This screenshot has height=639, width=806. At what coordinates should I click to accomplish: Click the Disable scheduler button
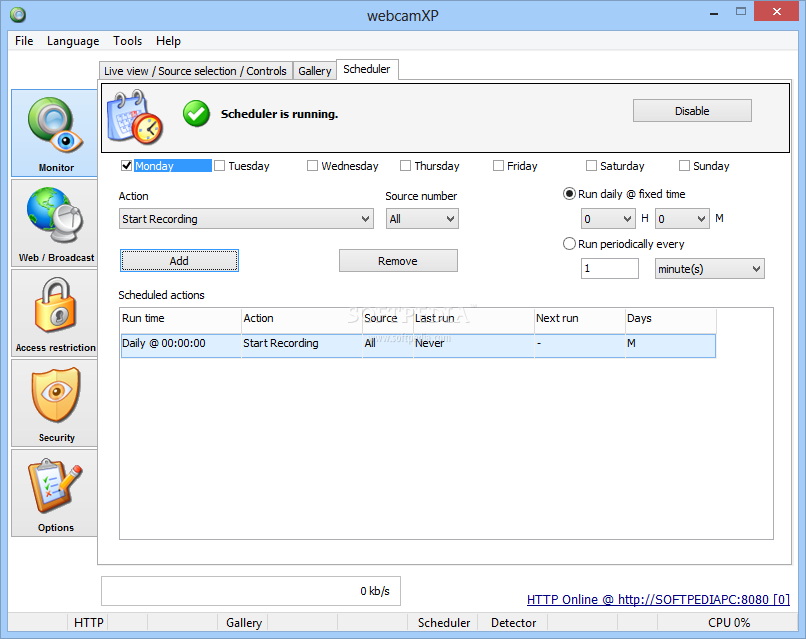tap(692, 111)
